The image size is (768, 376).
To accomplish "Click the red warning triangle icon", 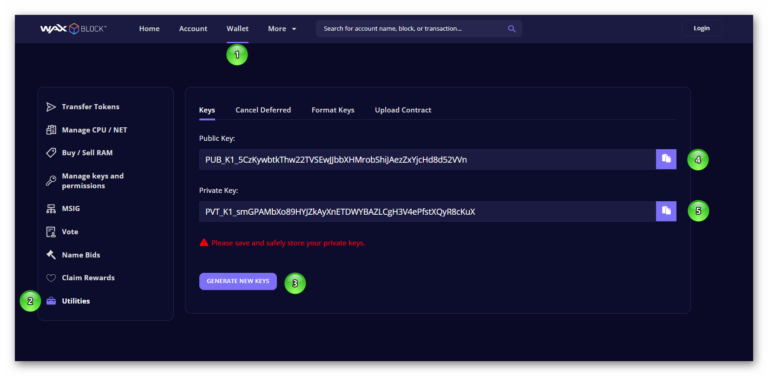I will pyautogui.click(x=204, y=242).
